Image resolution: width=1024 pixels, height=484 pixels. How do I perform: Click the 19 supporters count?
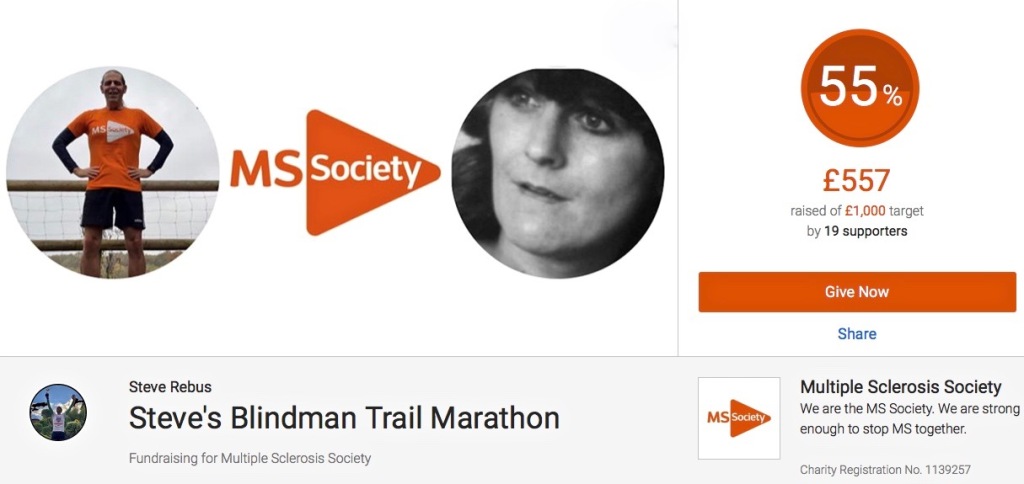865,231
